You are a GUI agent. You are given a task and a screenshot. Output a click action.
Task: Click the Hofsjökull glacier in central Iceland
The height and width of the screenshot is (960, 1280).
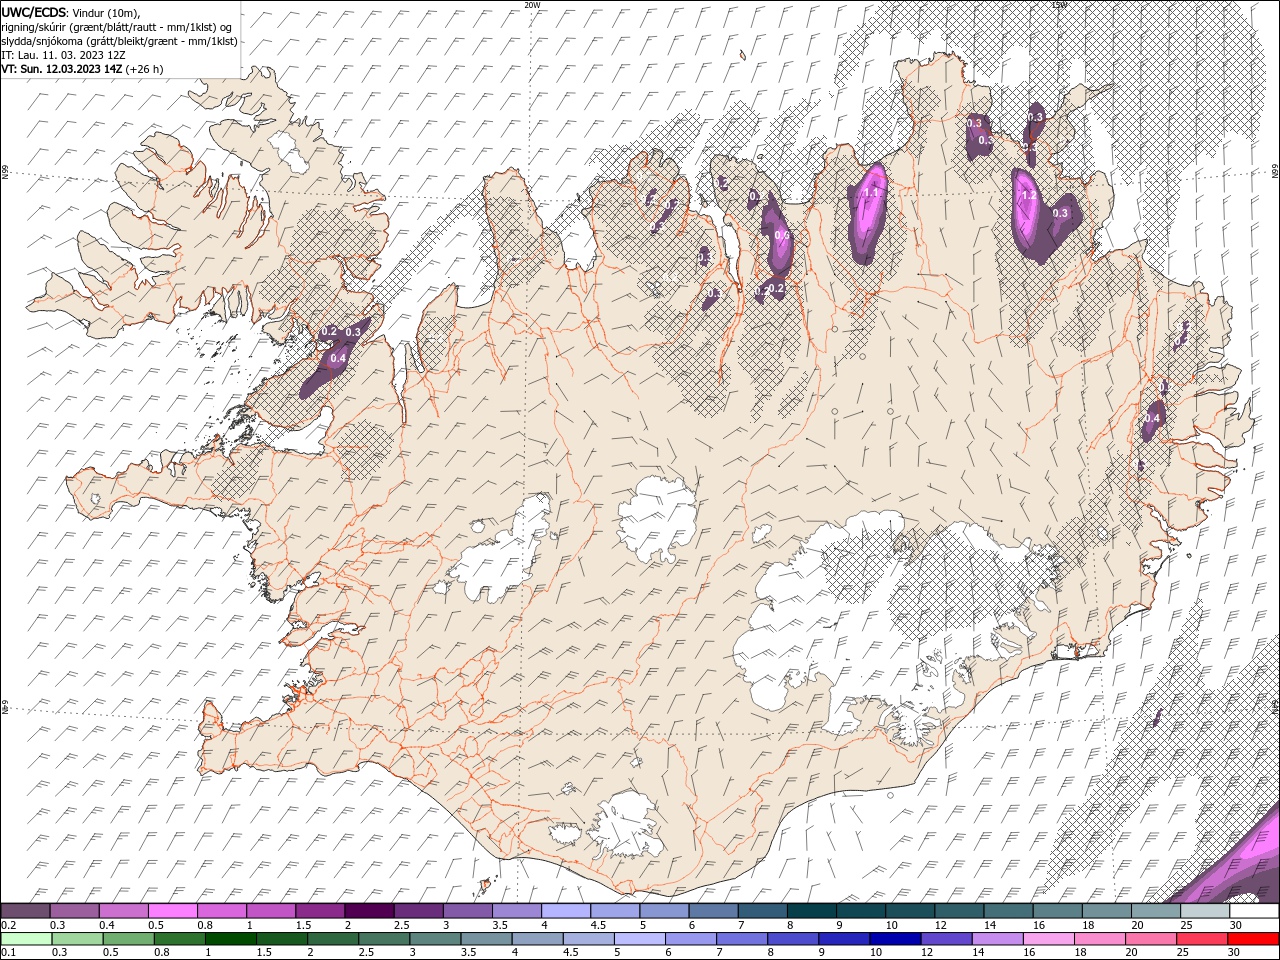click(x=658, y=520)
